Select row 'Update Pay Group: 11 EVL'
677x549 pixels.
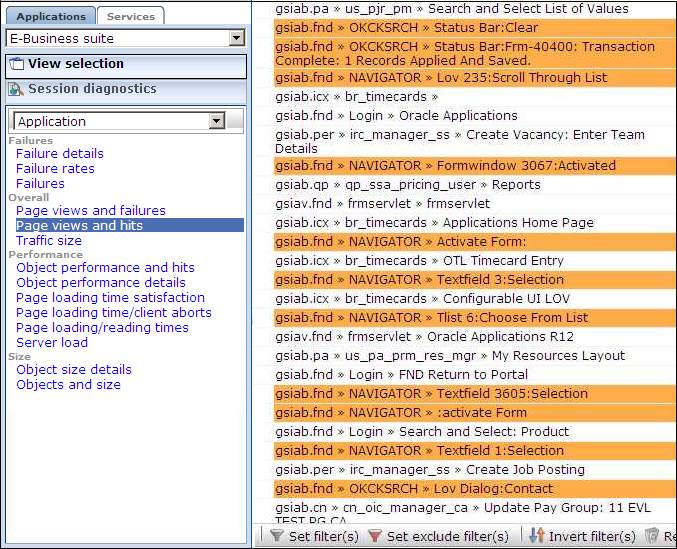tap(475, 512)
